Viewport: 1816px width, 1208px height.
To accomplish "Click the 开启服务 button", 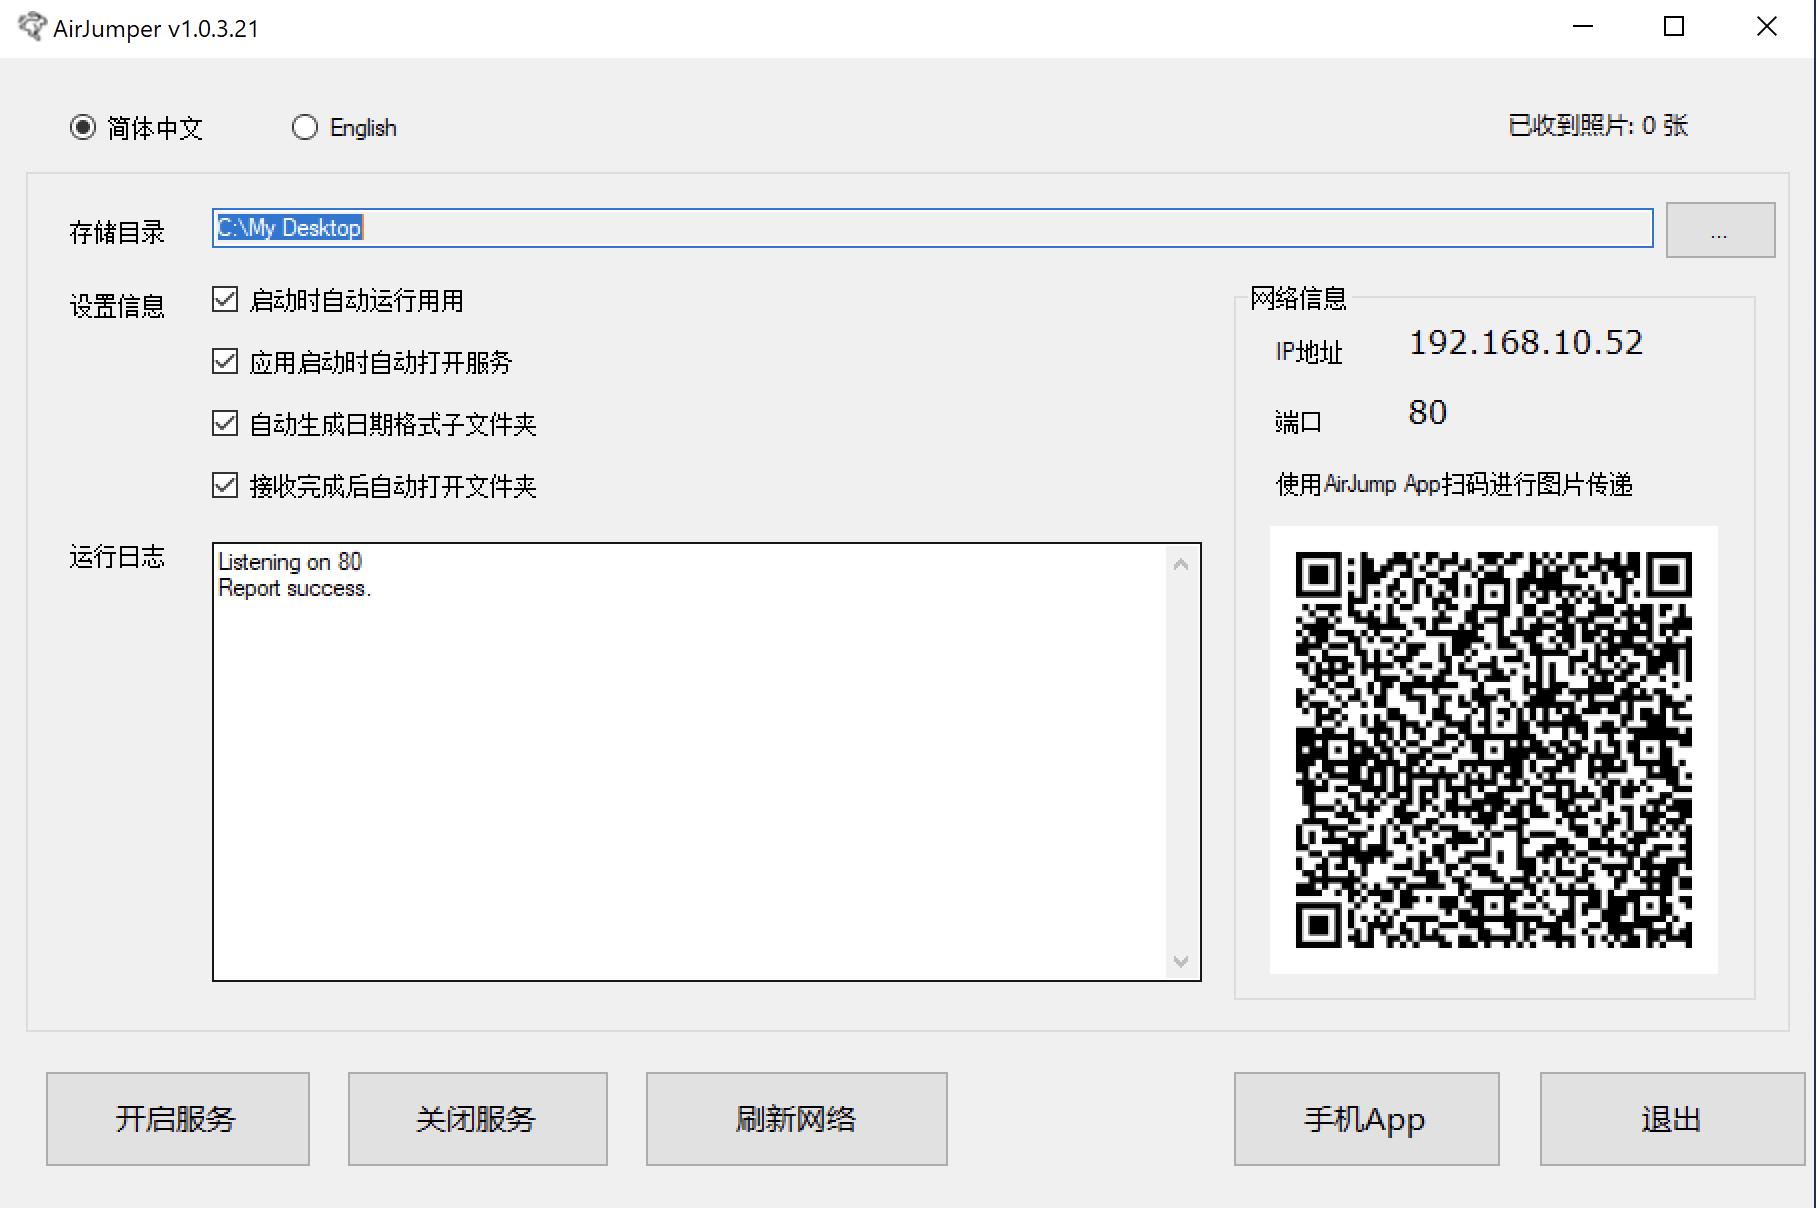I will point(177,1118).
